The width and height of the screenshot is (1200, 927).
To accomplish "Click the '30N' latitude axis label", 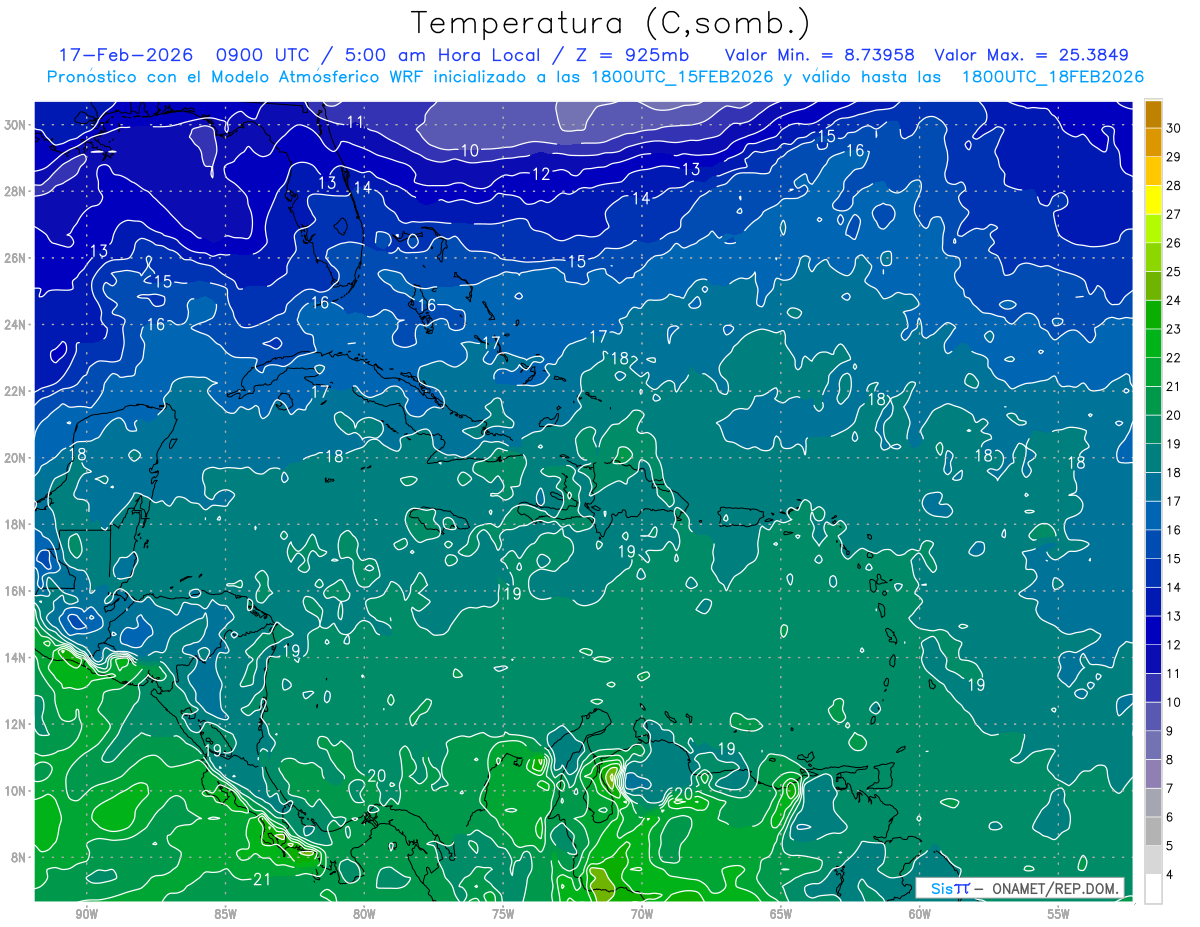I will [16, 125].
